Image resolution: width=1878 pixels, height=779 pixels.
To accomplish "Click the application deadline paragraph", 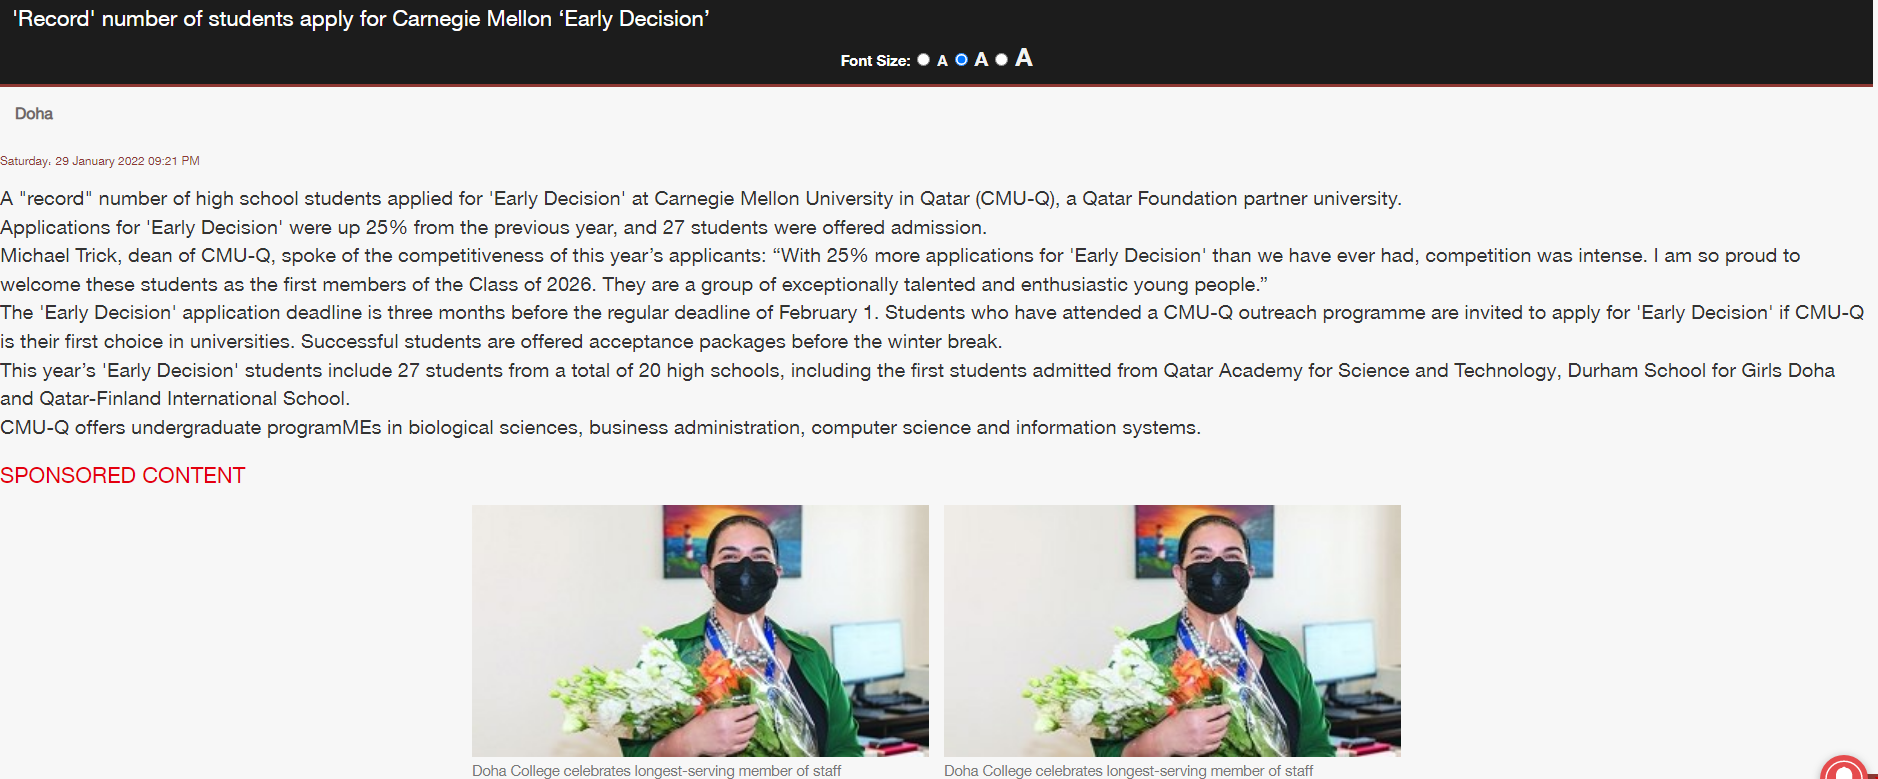I will [x=932, y=327].
